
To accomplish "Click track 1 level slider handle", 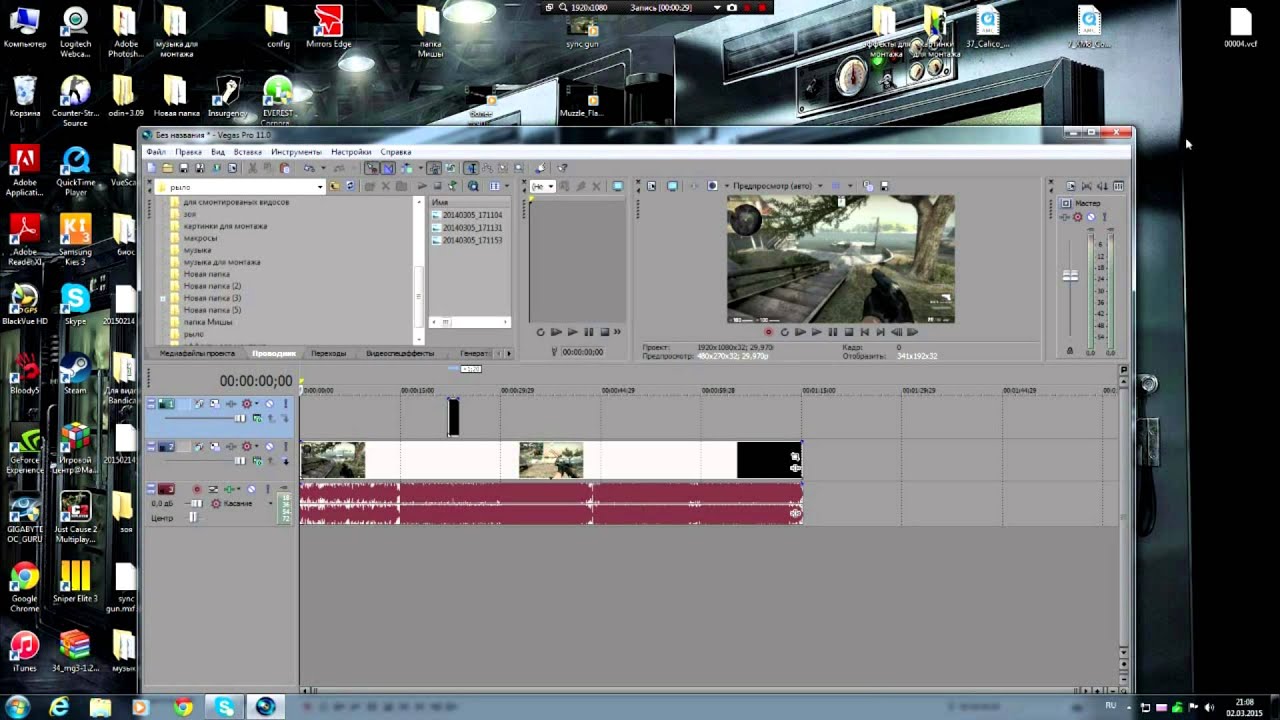I will pos(240,418).
